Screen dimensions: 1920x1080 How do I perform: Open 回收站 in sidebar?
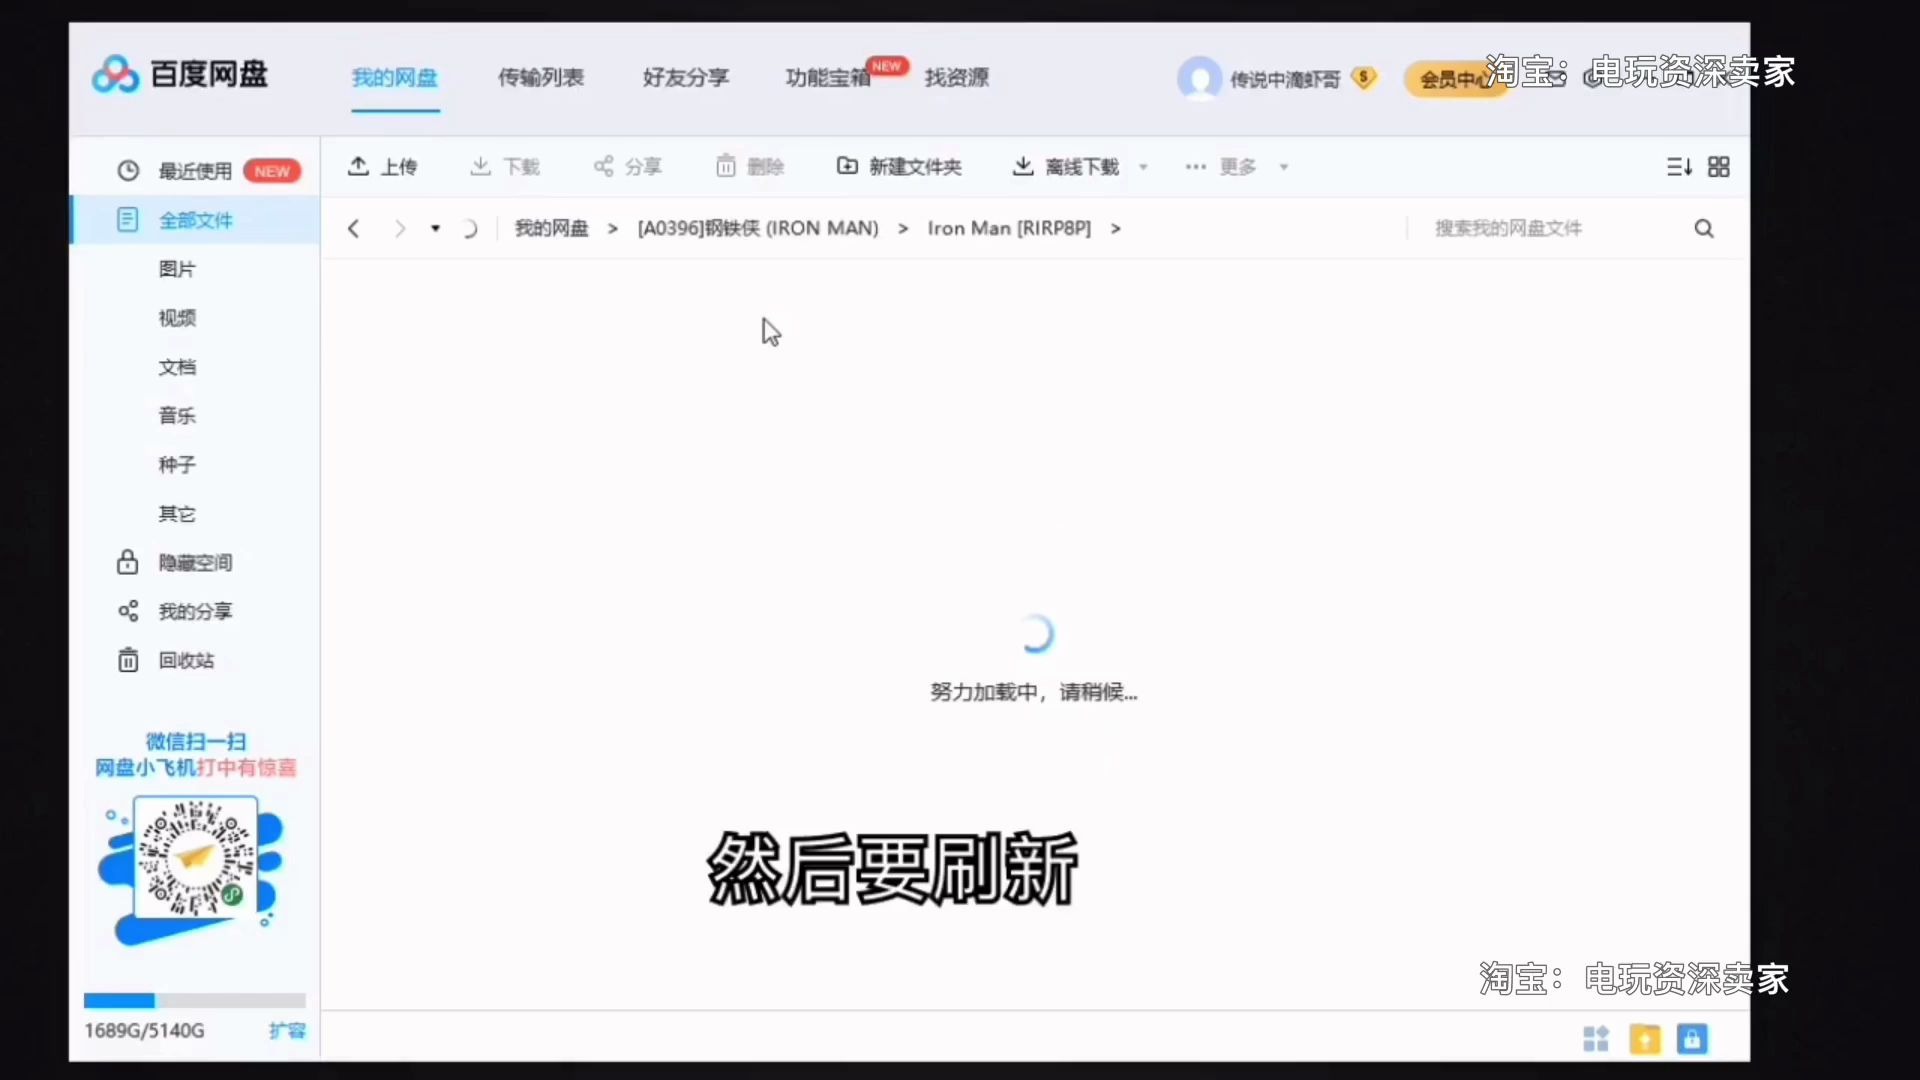pyautogui.click(x=186, y=660)
